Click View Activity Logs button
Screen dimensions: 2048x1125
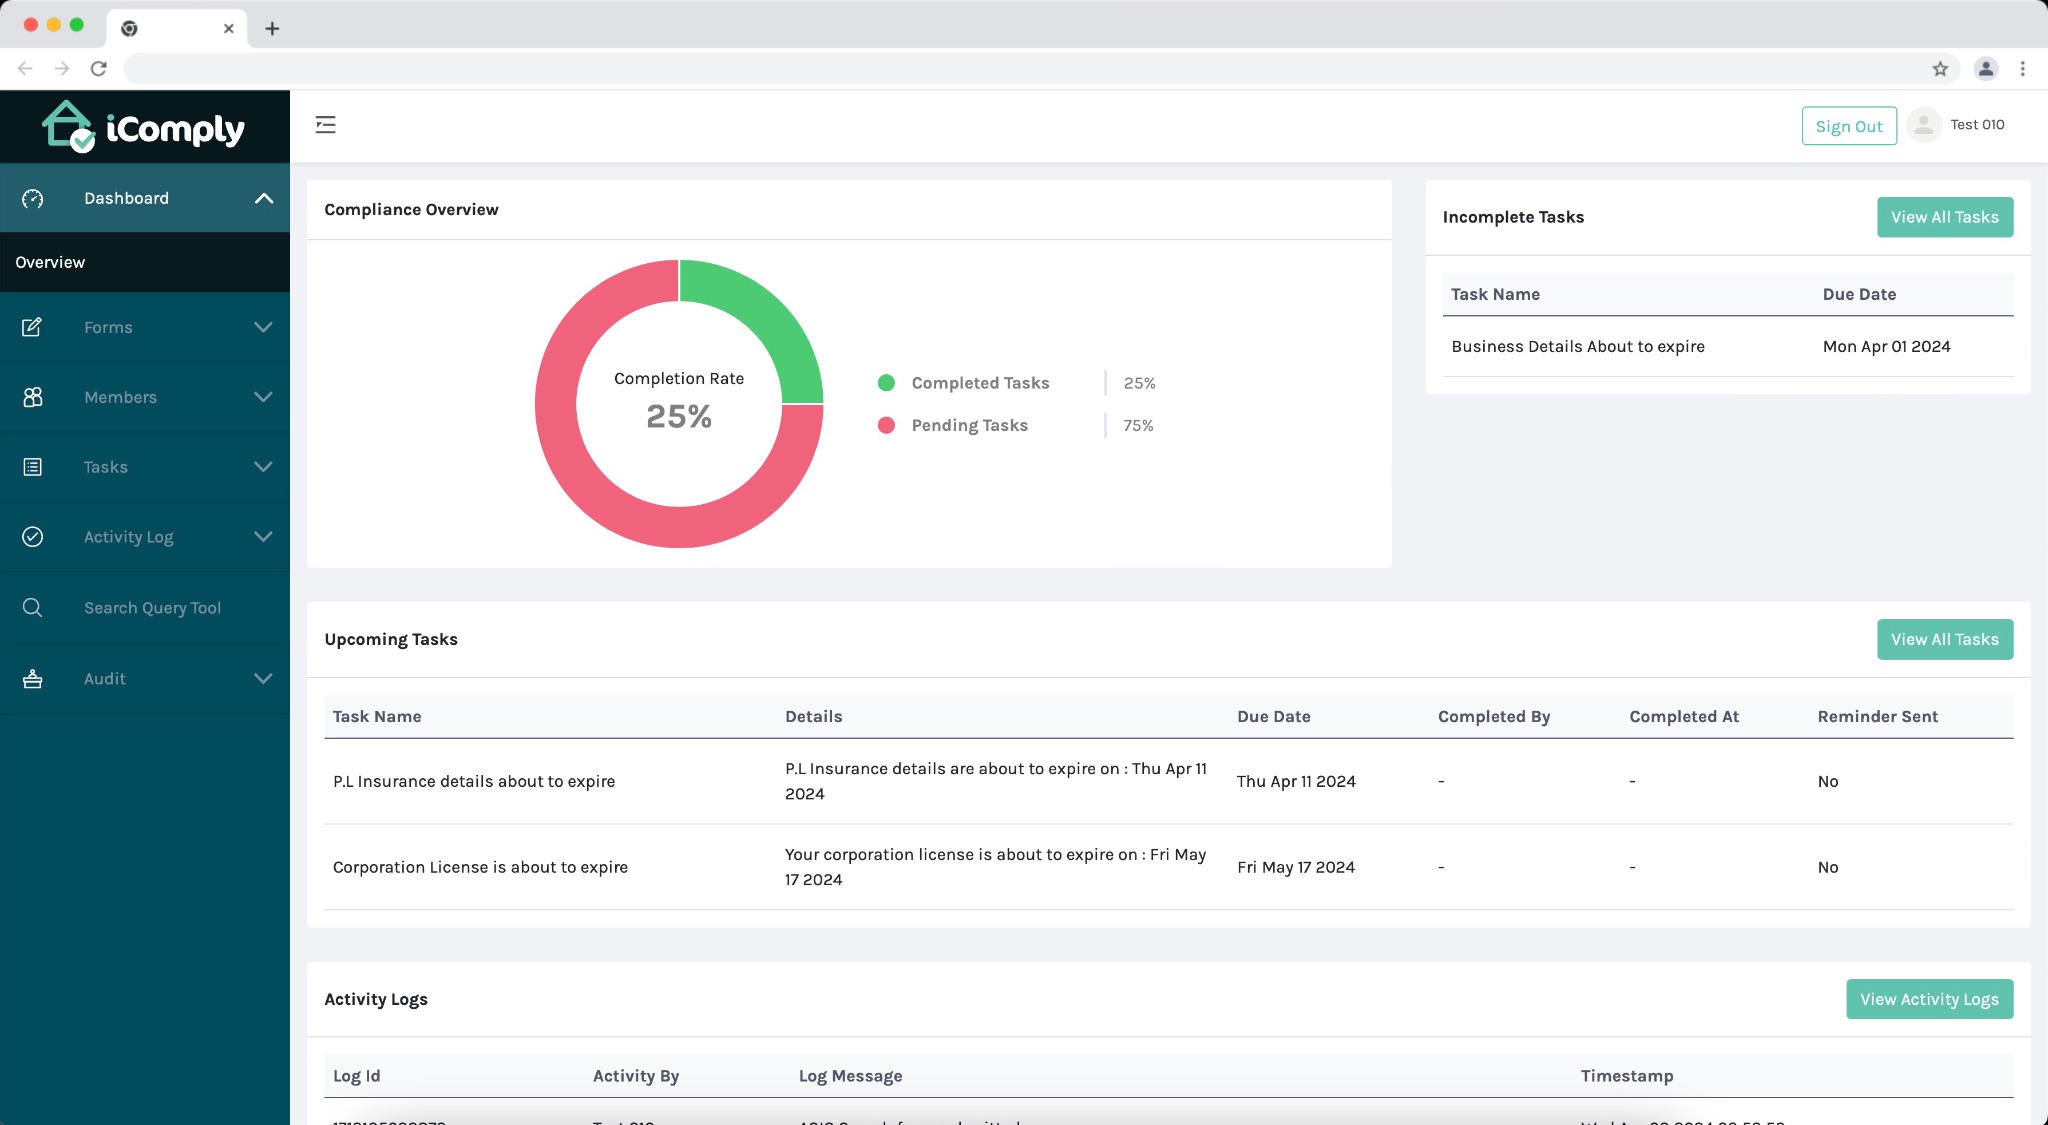pyautogui.click(x=1929, y=999)
